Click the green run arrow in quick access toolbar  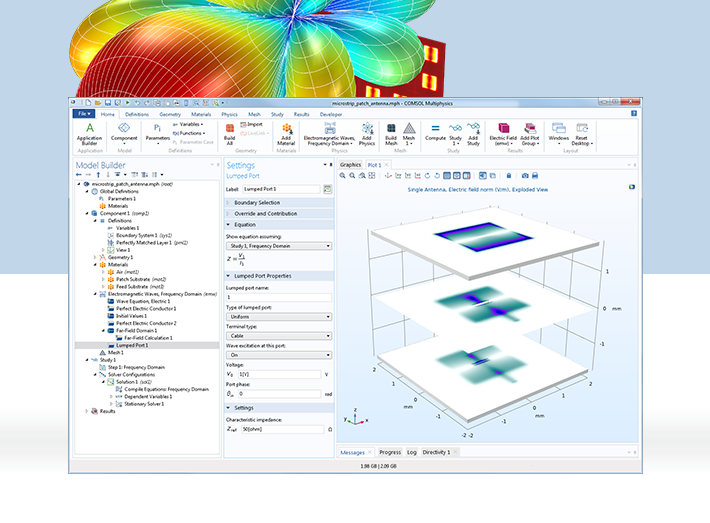128,103
